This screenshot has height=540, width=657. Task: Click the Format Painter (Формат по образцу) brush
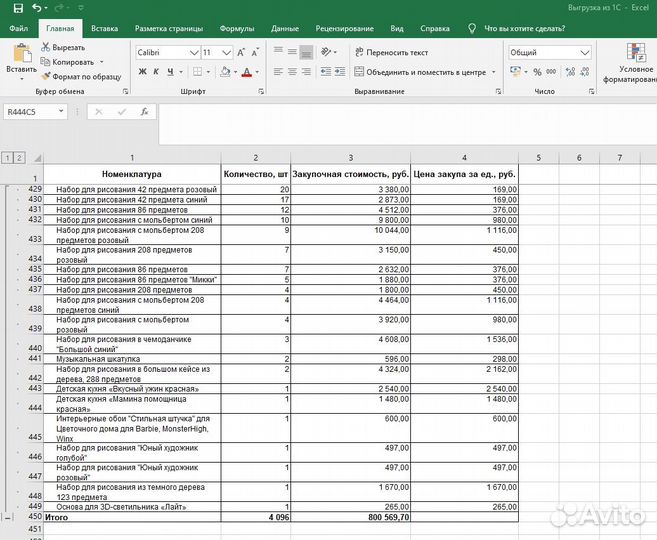point(45,75)
